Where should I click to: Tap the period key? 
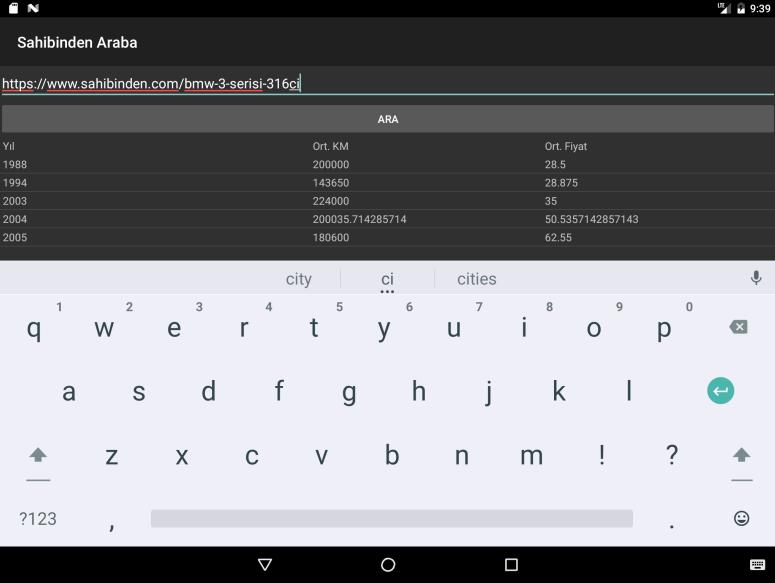tap(672, 526)
